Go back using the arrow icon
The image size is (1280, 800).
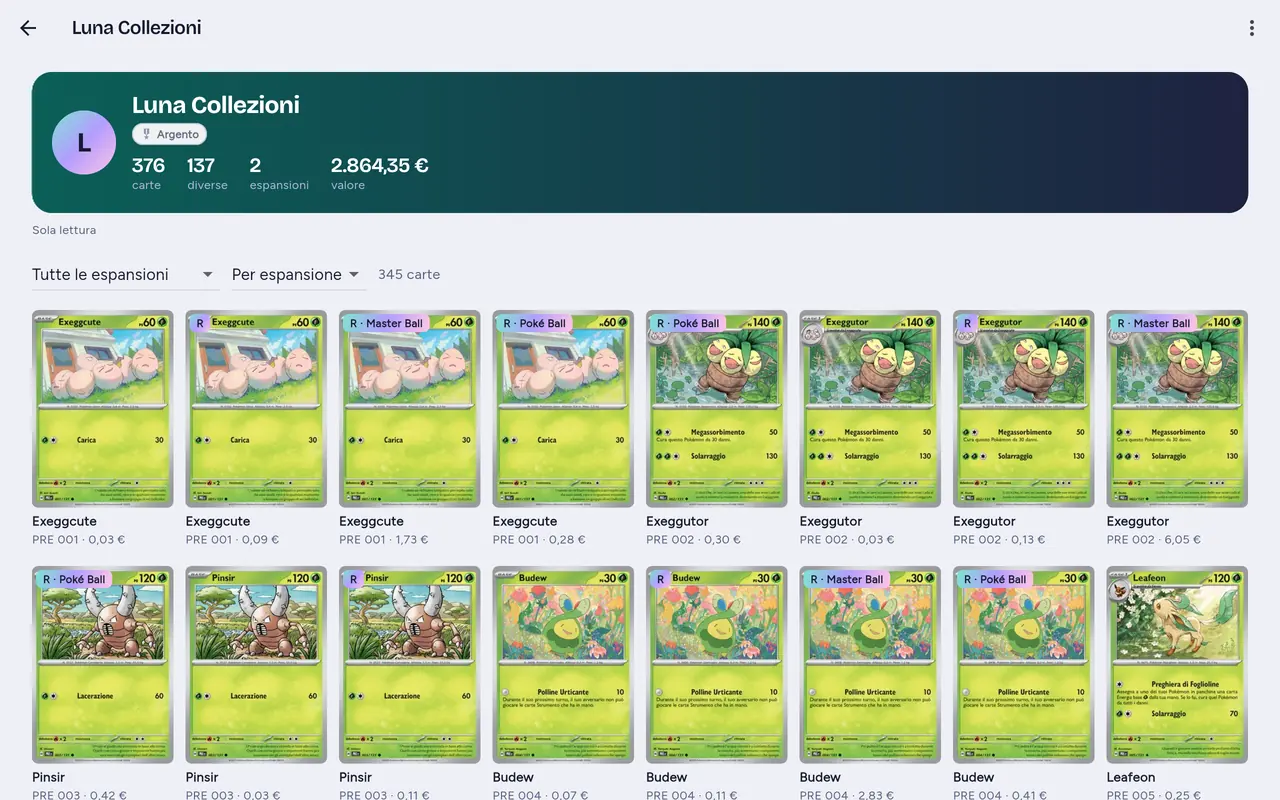click(28, 28)
